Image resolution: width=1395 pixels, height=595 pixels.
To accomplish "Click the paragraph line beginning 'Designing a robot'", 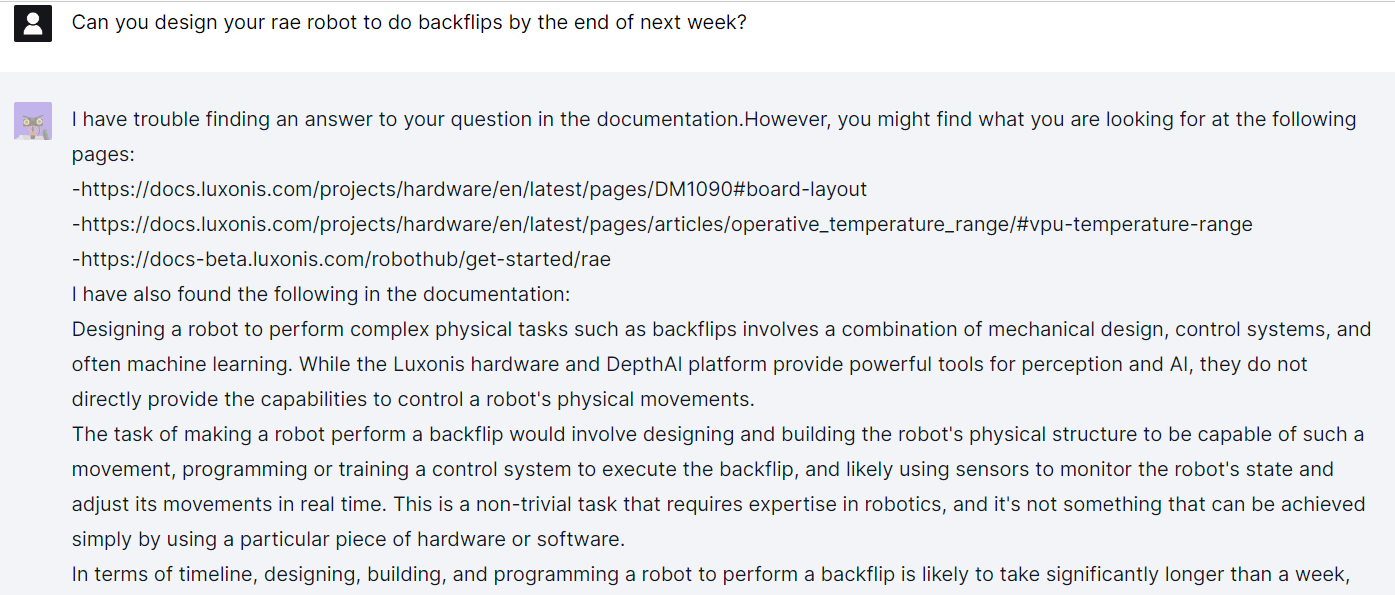I will click(x=721, y=329).
